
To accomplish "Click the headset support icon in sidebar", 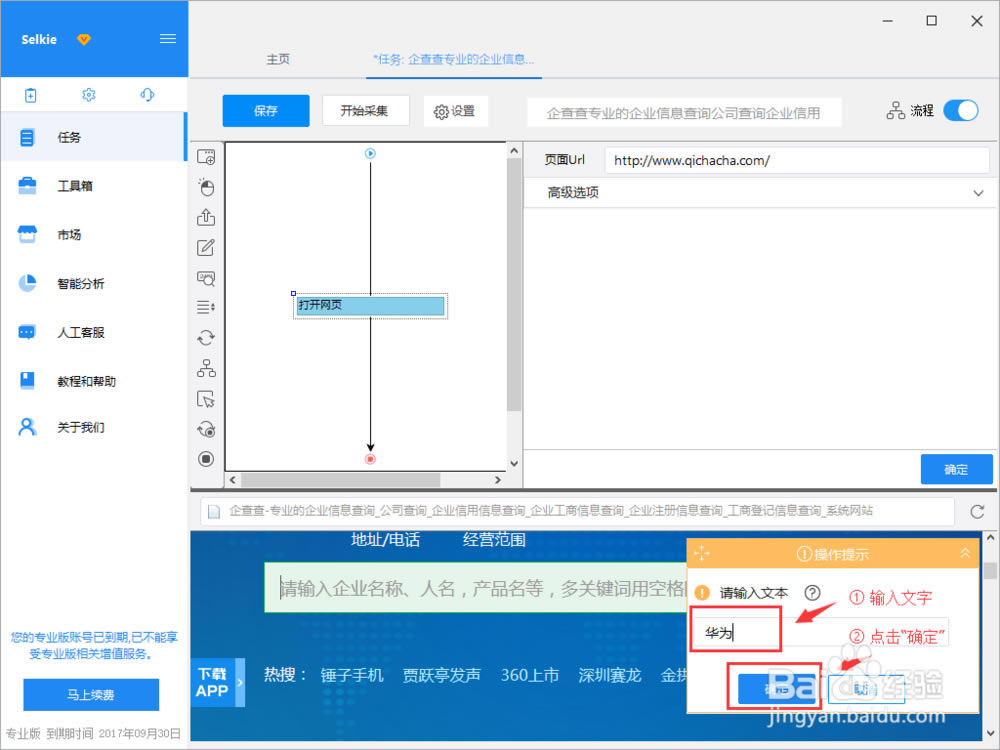I will point(147,95).
